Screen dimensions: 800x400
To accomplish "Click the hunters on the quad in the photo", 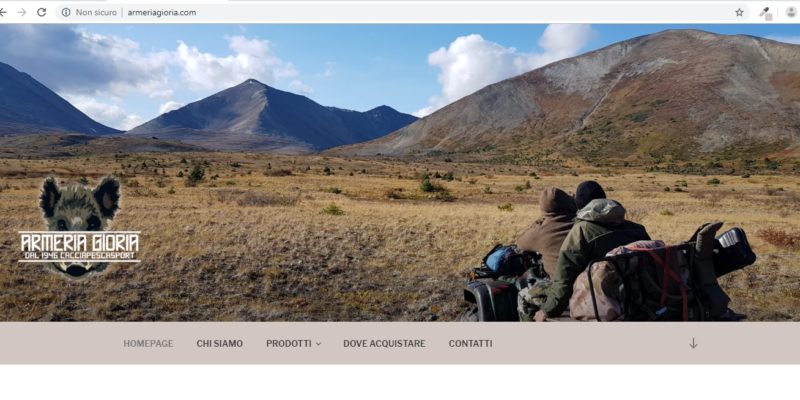I will click(607, 253).
